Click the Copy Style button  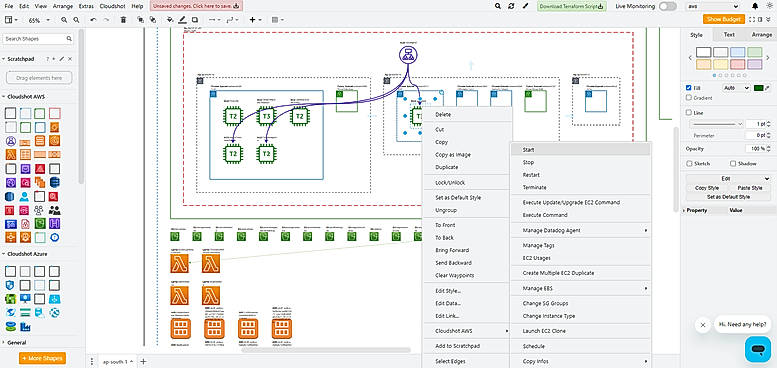coord(707,188)
